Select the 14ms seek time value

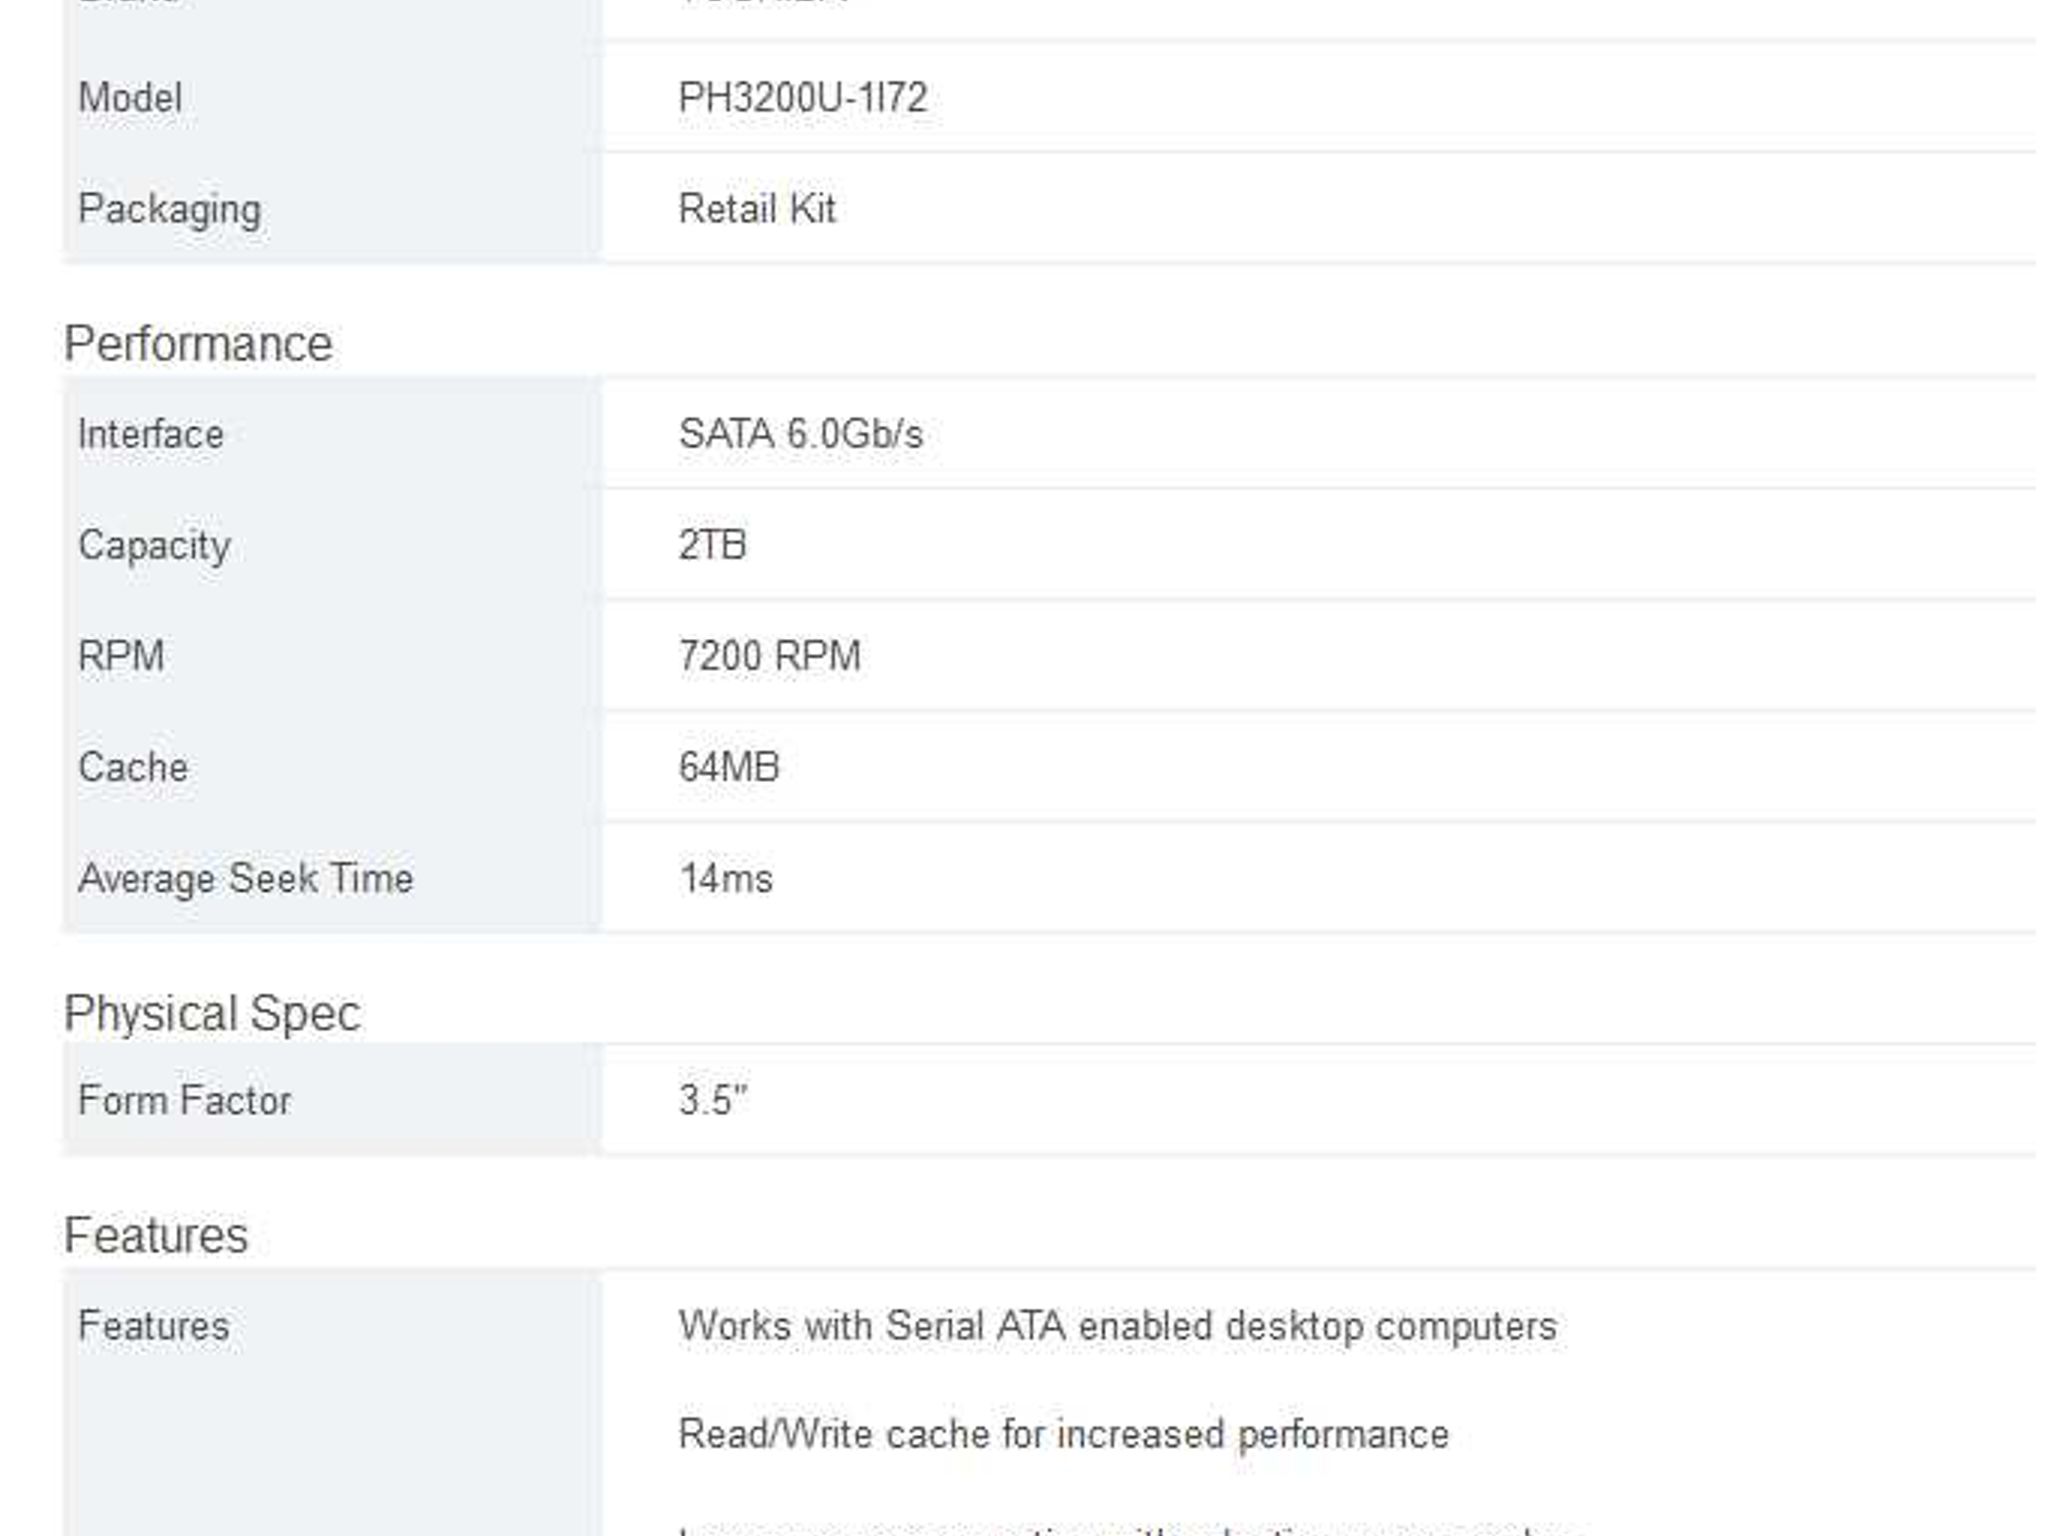click(x=726, y=878)
